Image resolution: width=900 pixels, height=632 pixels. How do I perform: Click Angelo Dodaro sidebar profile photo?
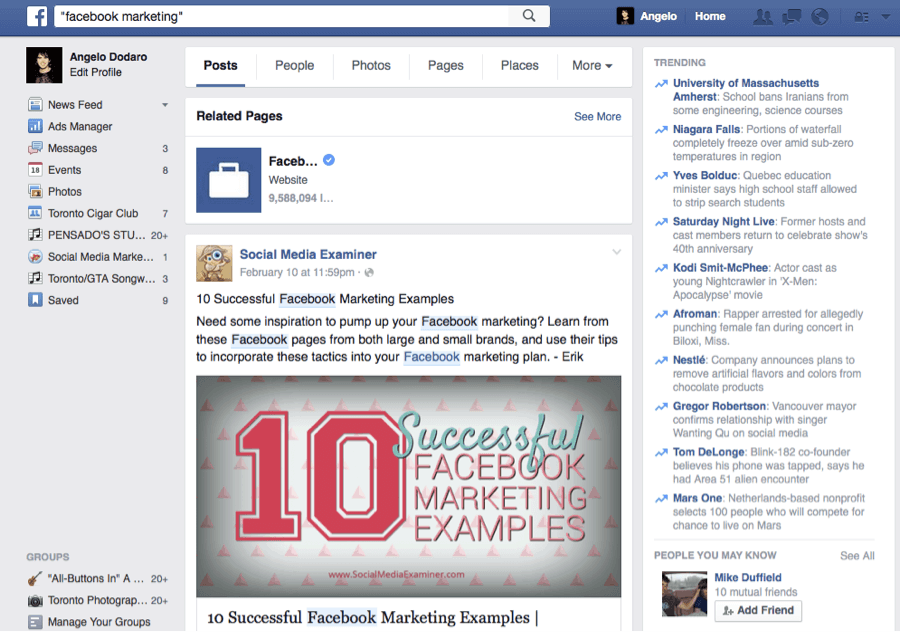(44, 65)
